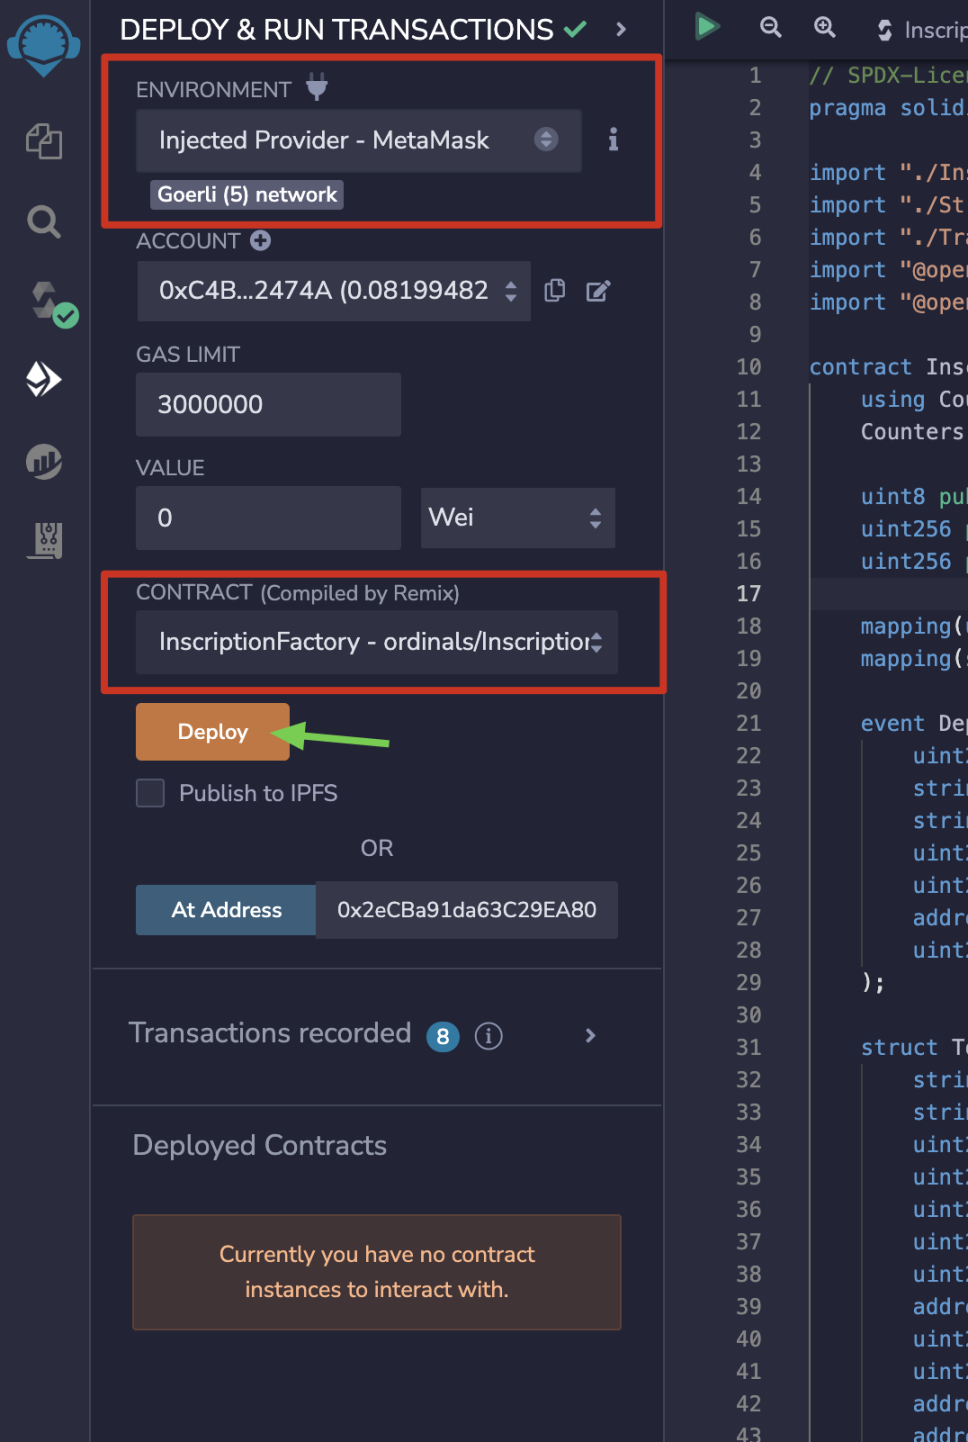Add a new account with plus icon

pos(261,241)
